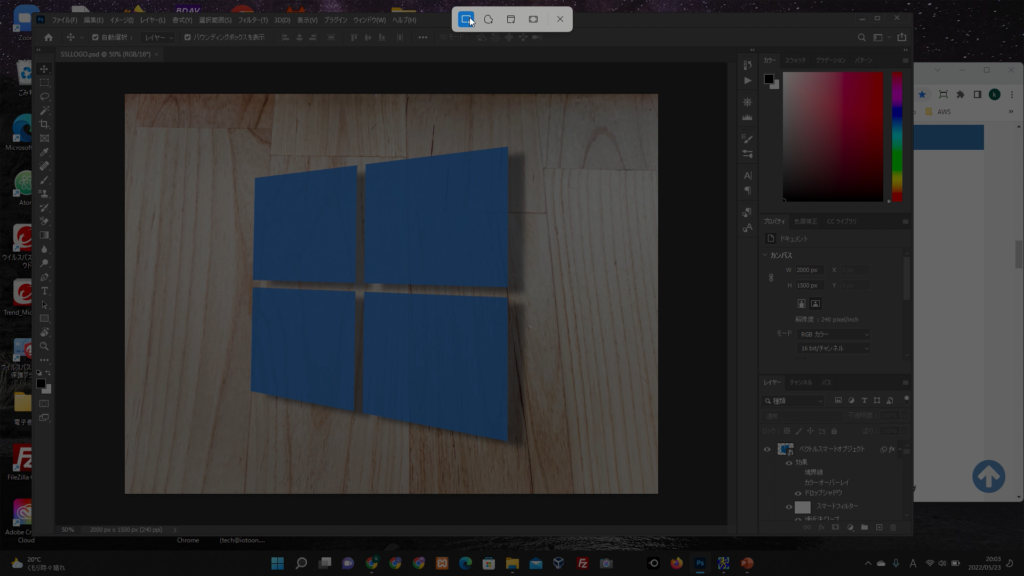
Task: Toggle visibility of スマートフィルター
Action: [x=789, y=507]
